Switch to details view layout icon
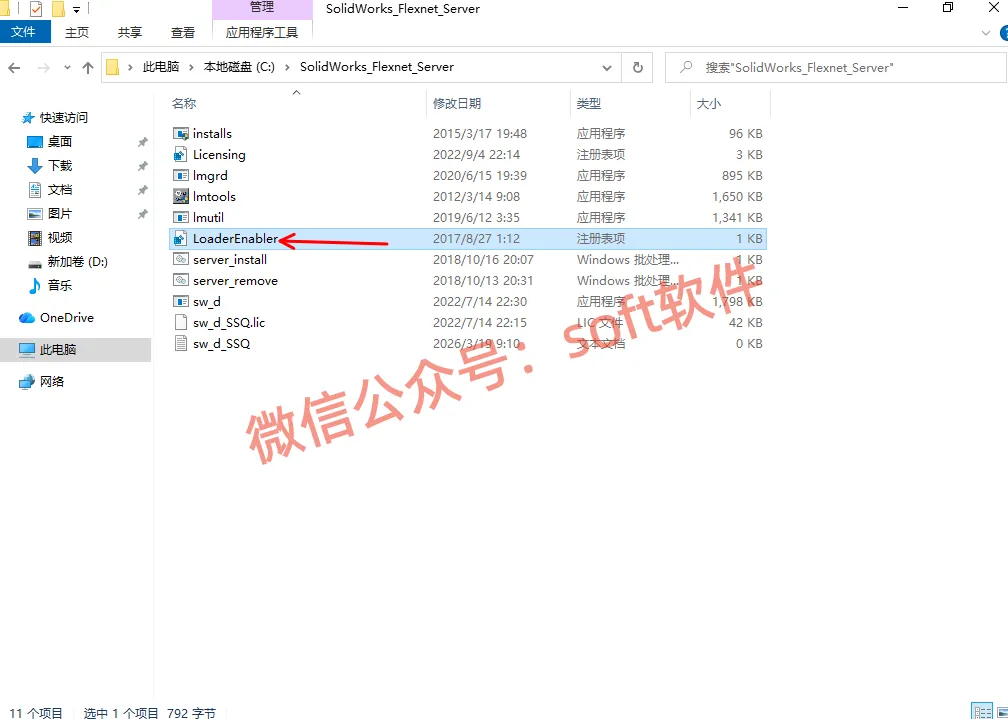Screen dimensions: 1008x719 click(x=982, y=711)
